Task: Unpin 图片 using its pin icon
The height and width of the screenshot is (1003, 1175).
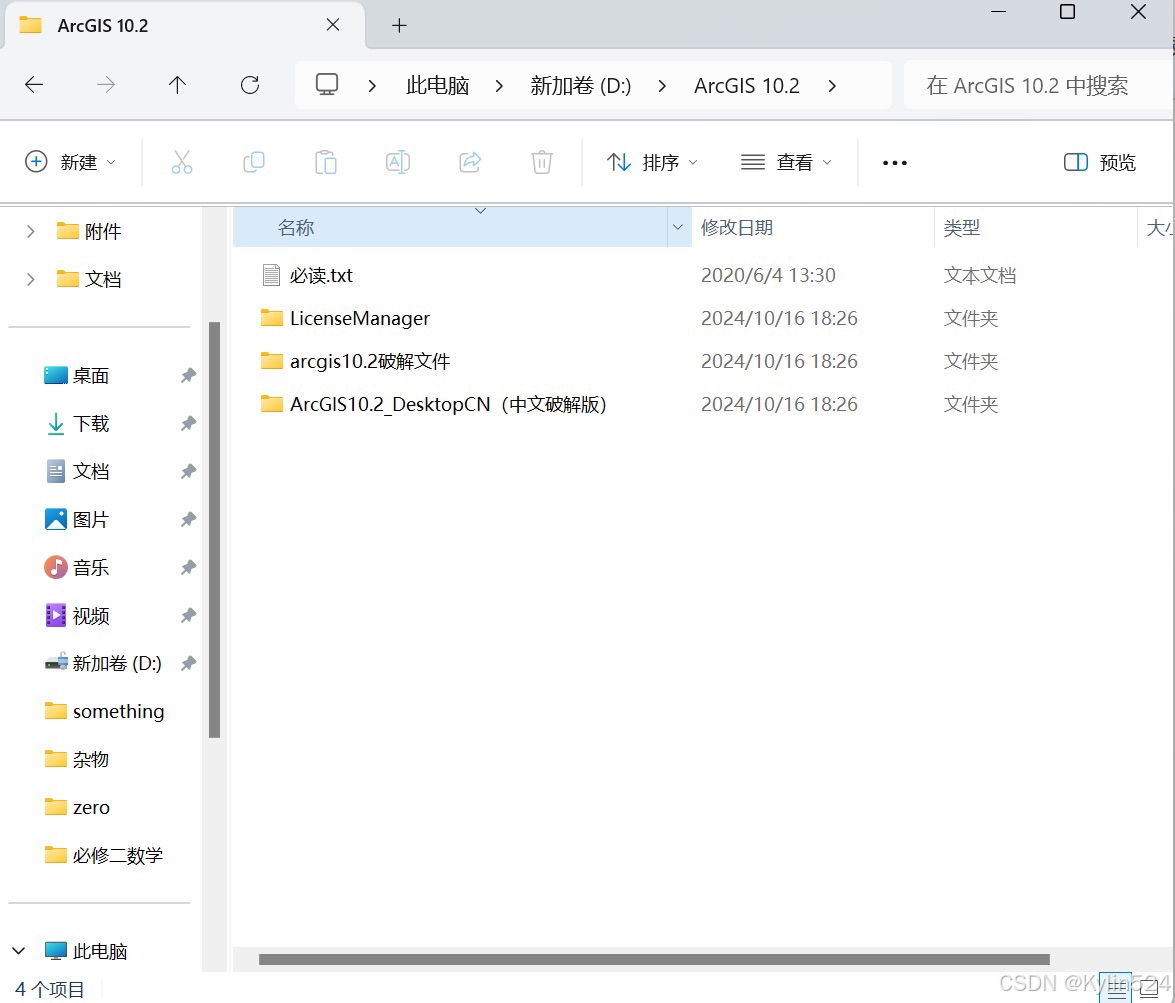Action: pos(188,519)
